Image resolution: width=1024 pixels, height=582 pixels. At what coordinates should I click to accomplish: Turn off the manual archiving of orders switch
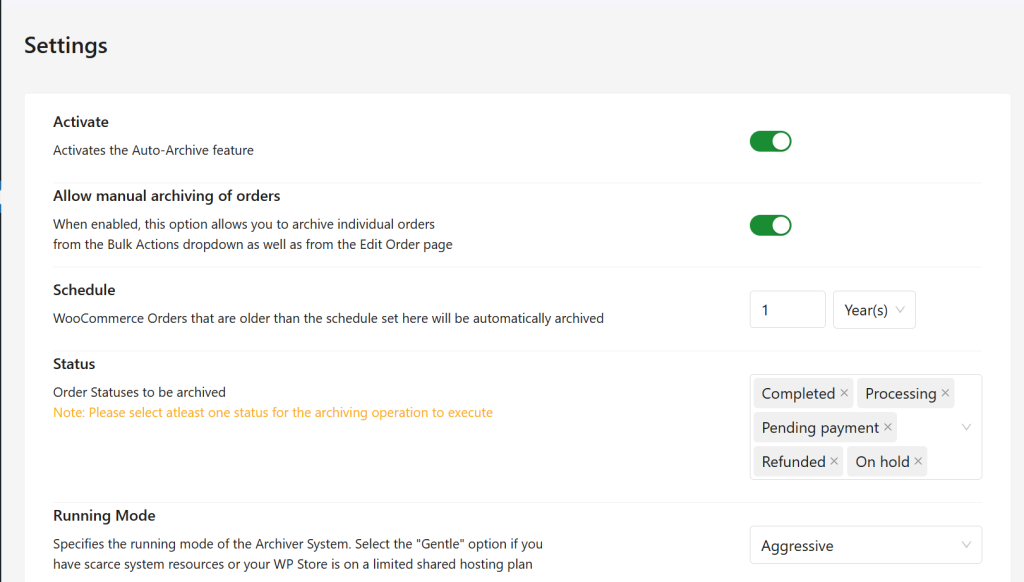pos(770,225)
